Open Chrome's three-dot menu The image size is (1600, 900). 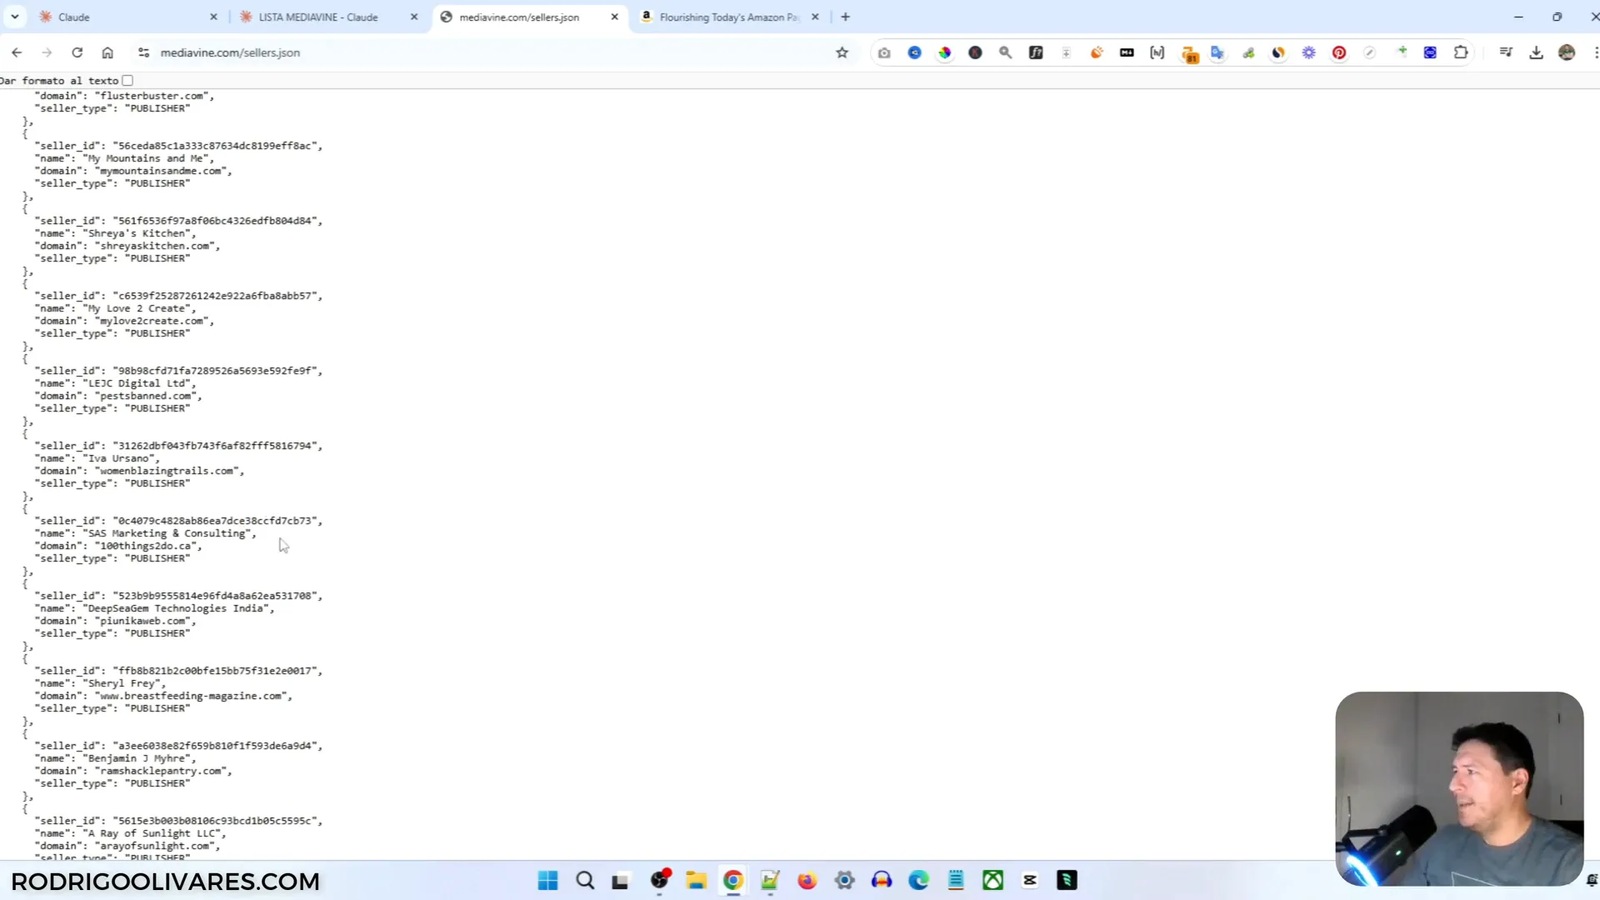pos(1594,53)
